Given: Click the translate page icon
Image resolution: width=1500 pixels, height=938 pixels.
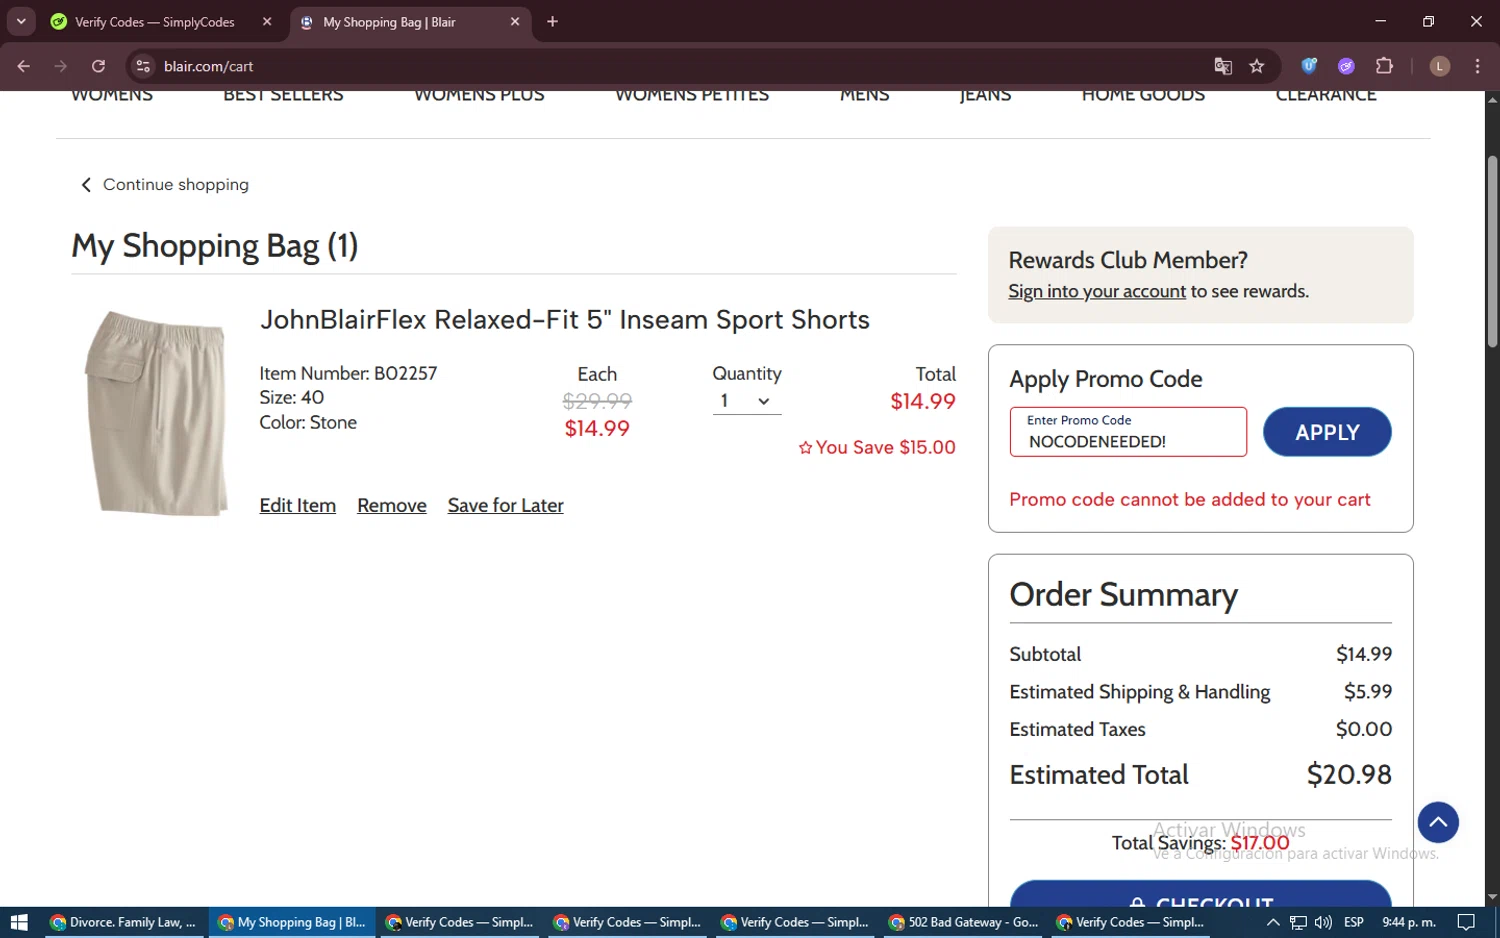Looking at the screenshot, I should [1223, 66].
